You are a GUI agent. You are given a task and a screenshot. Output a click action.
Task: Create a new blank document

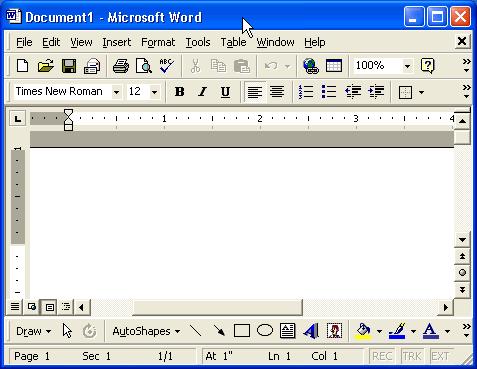pos(23,66)
